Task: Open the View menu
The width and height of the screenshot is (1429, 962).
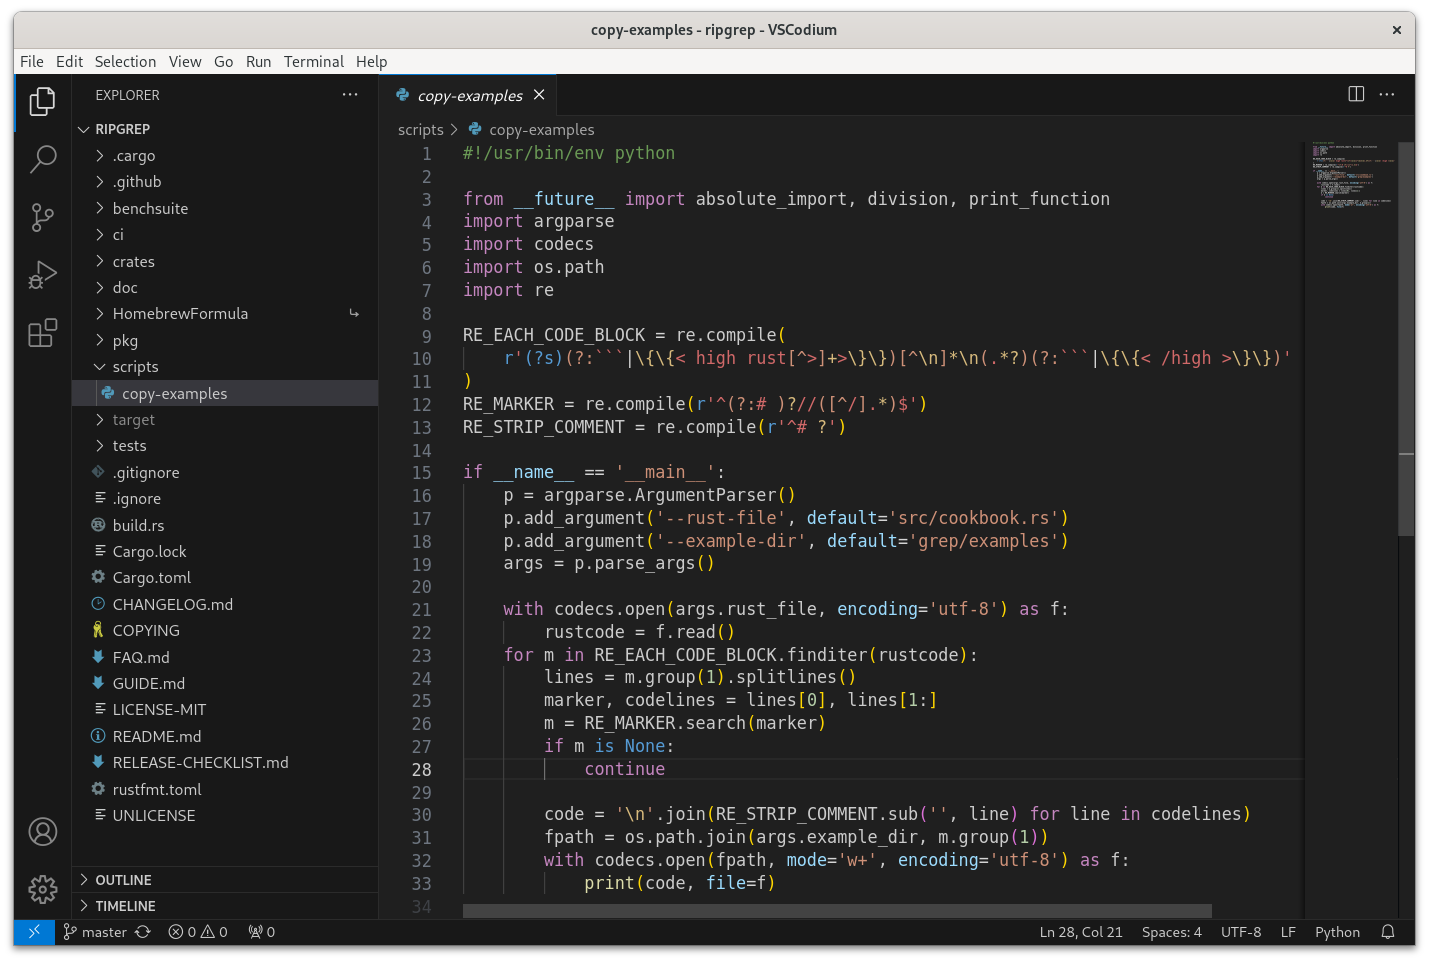Action: (x=185, y=61)
